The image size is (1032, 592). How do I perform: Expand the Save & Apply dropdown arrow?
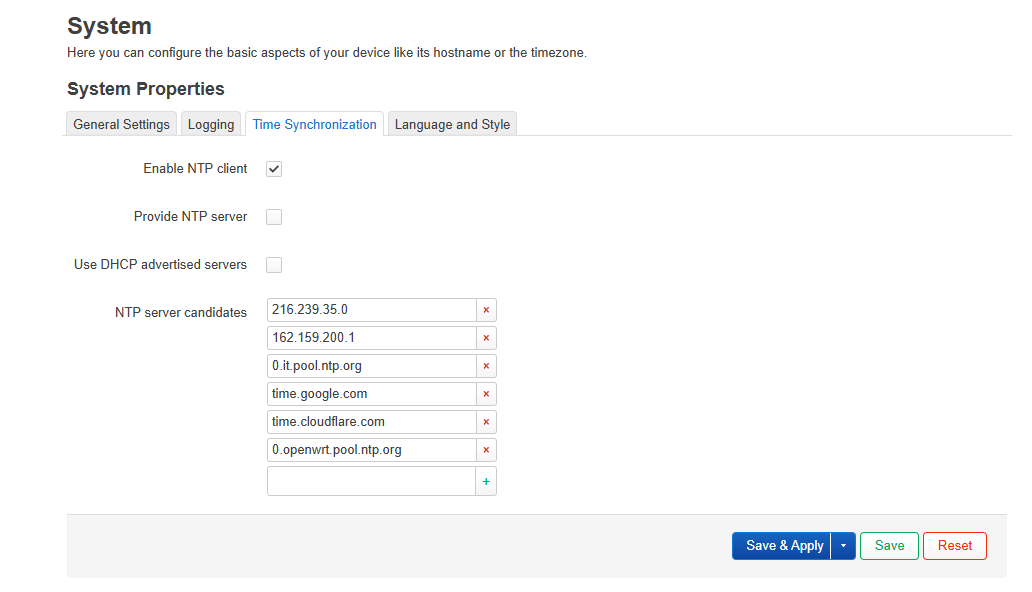pyautogui.click(x=843, y=546)
